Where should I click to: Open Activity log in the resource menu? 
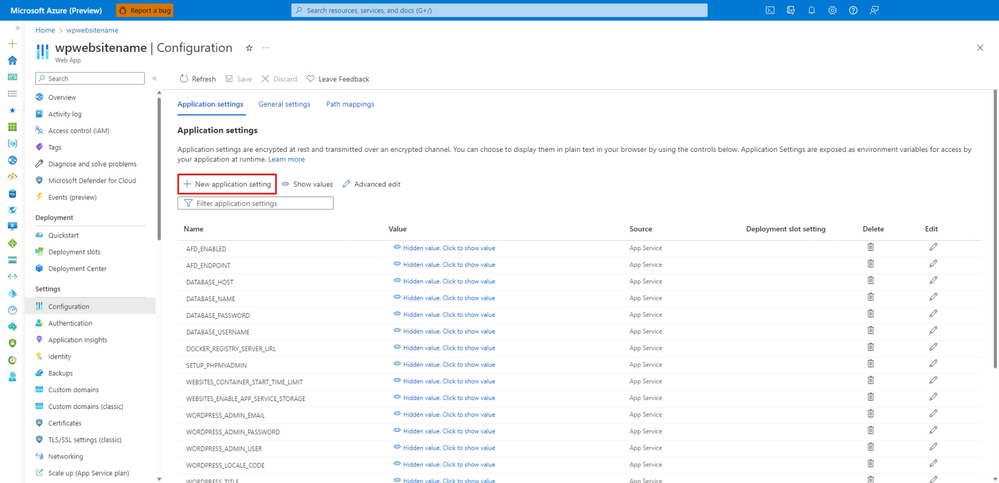pos(65,114)
